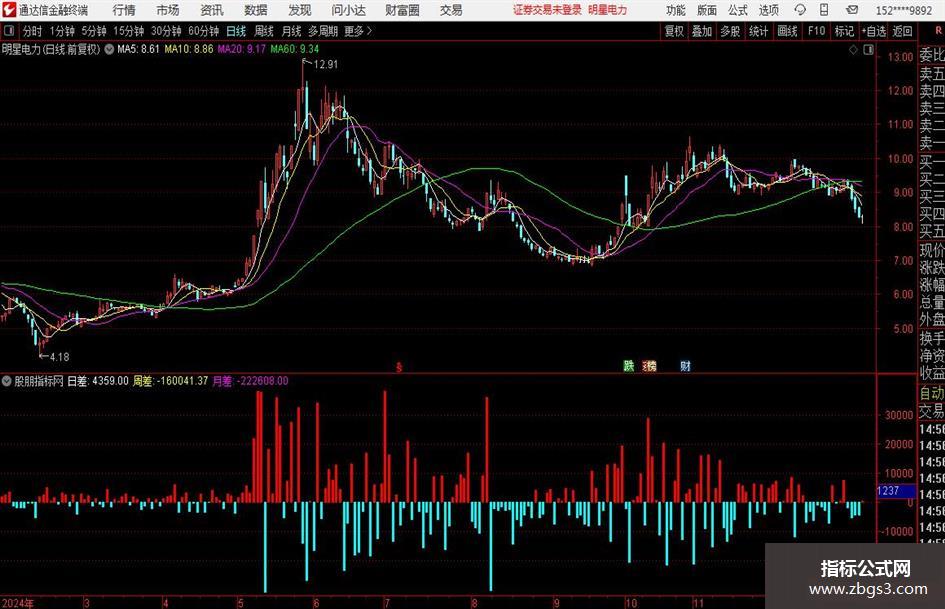
Task: Click the MA20: 9.17 indicator label
Action: click(x=242, y=49)
